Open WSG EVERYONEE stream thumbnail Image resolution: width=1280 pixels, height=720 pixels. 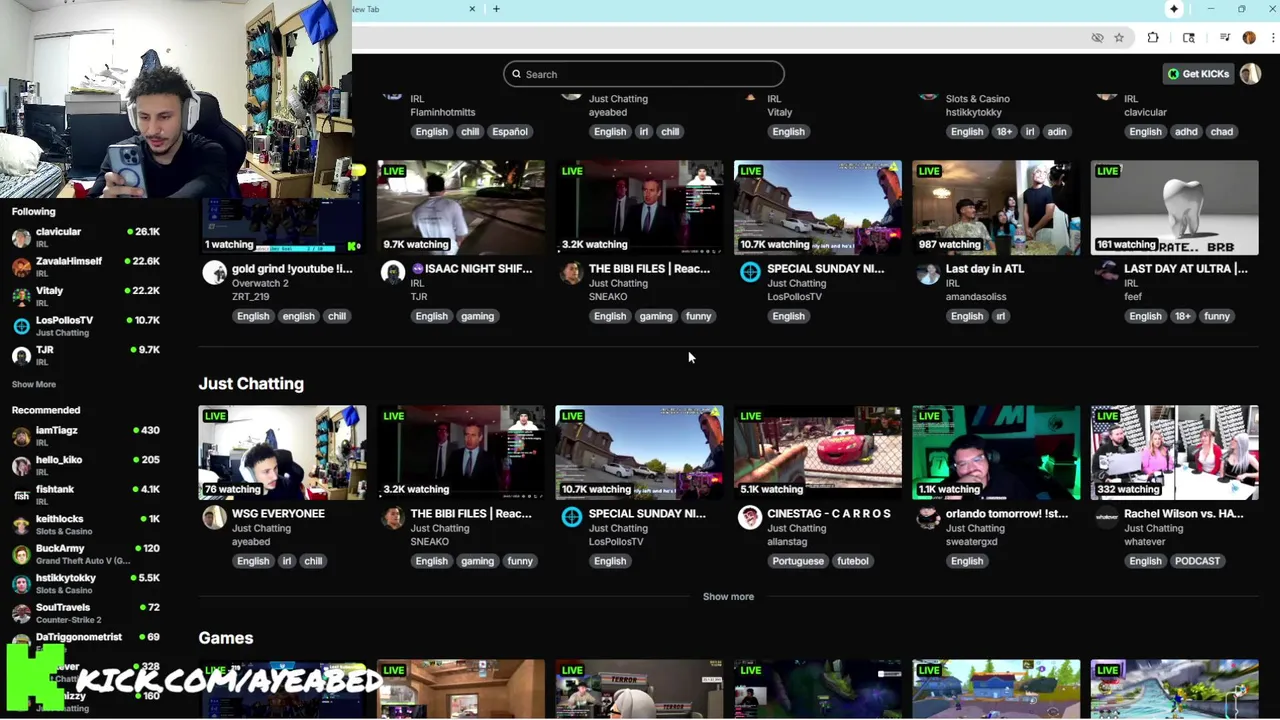click(282, 452)
